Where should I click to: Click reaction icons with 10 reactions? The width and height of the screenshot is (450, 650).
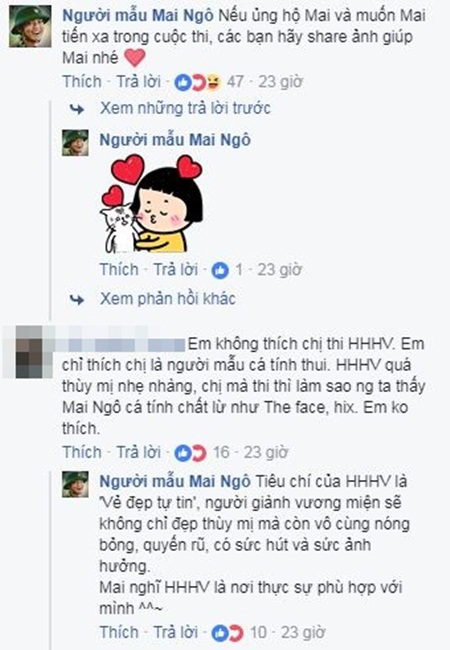coord(227,633)
